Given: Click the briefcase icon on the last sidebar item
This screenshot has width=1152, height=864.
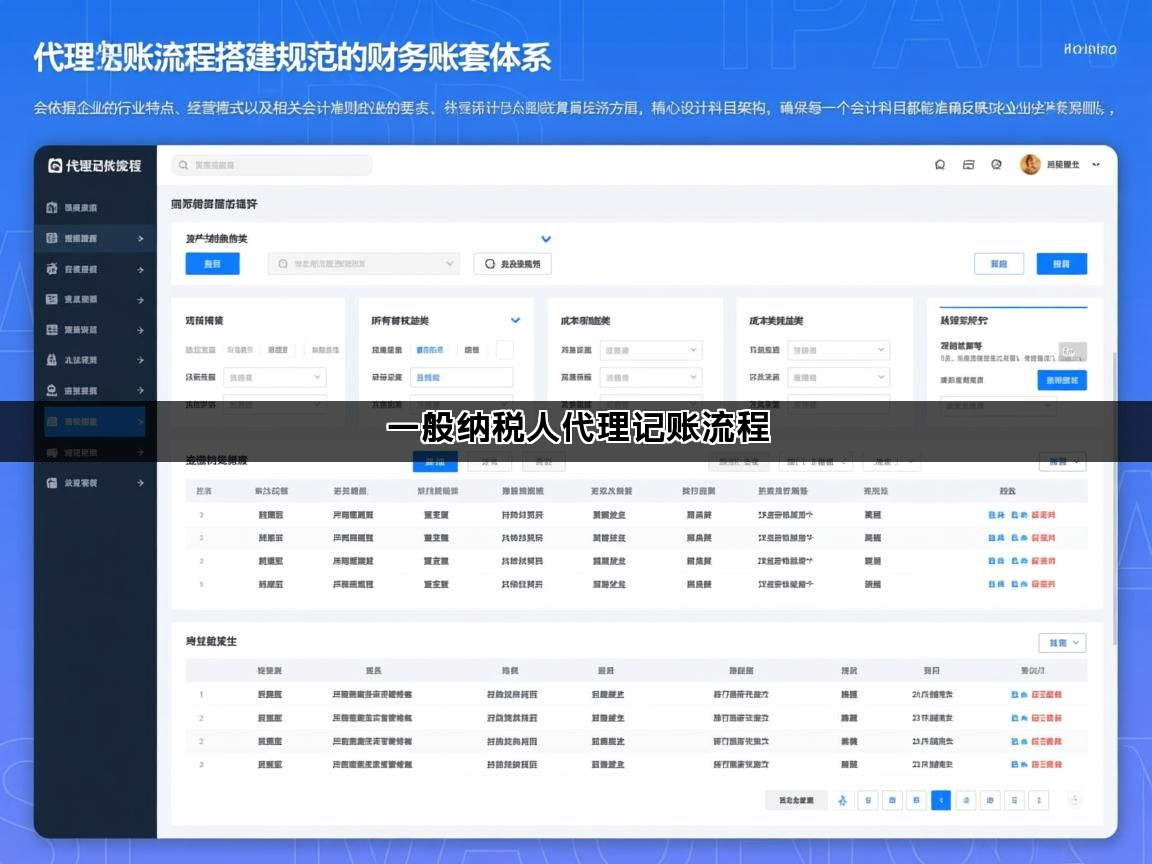Looking at the screenshot, I should (51, 483).
